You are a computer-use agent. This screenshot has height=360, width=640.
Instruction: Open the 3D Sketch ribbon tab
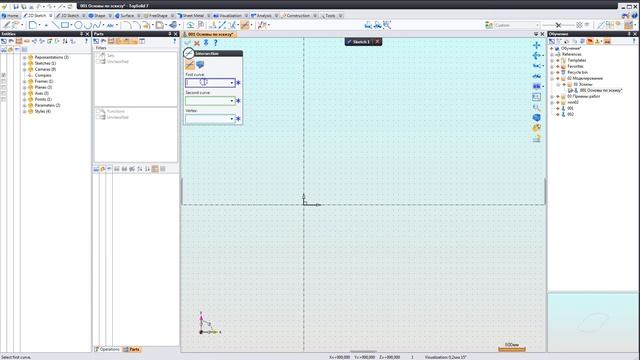point(70,16)
